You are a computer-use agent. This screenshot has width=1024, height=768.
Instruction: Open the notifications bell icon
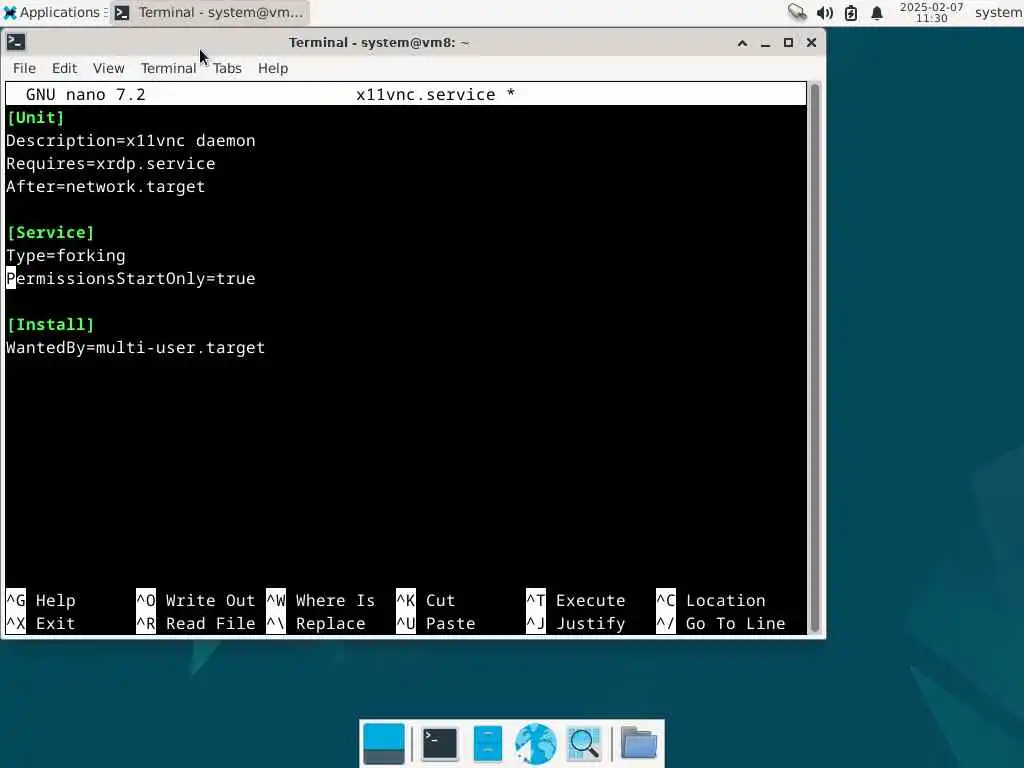[x=877, y=12]
